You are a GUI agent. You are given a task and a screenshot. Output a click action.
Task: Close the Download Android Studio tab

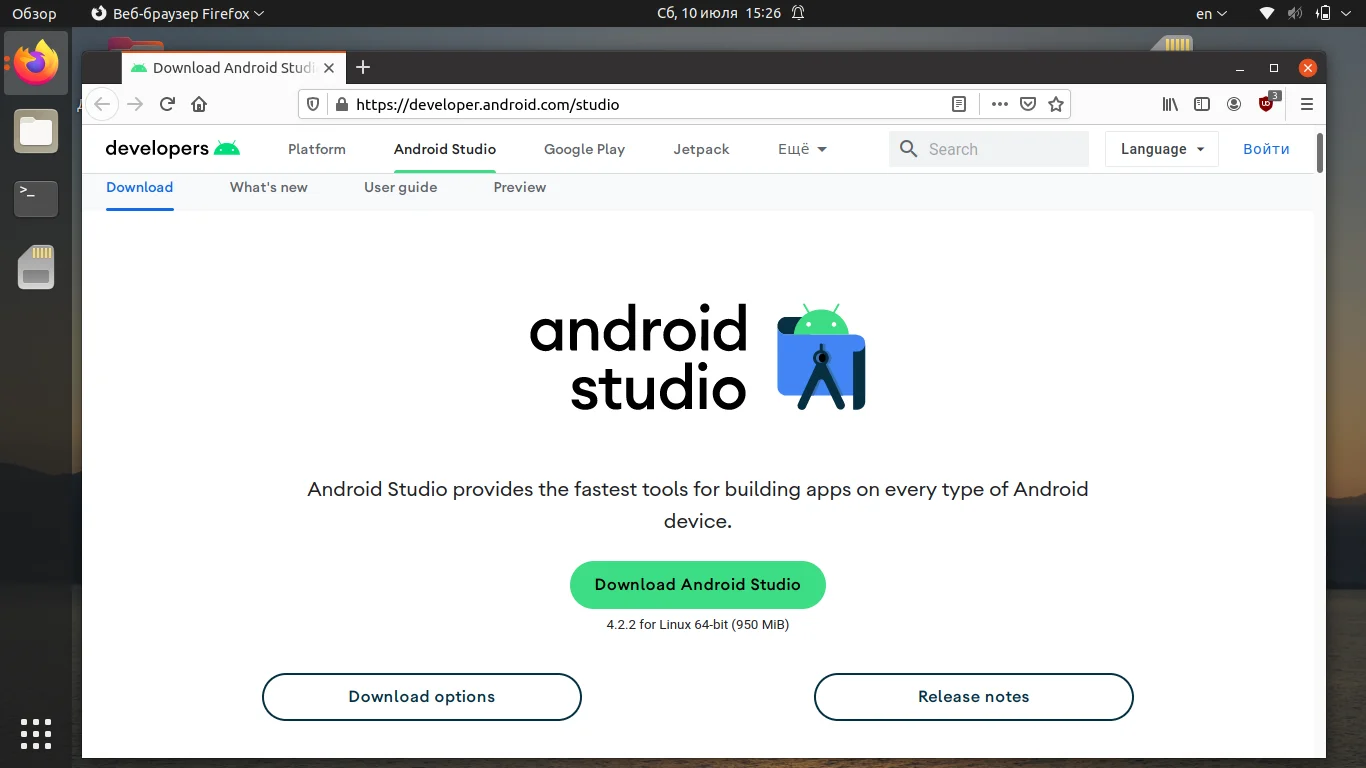click(331, 67)
